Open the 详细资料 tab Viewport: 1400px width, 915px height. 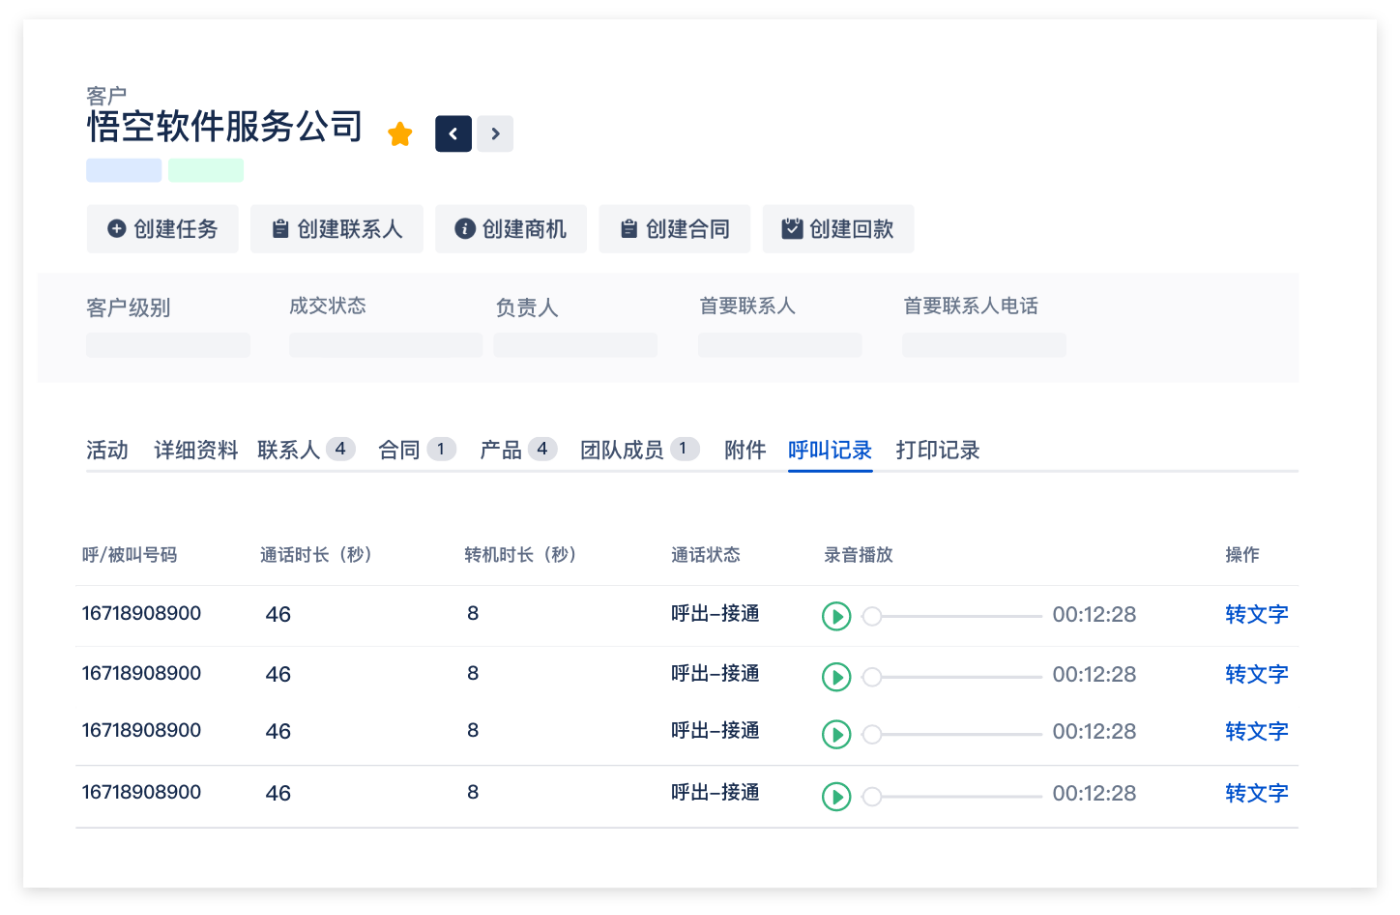tap(196, 450)
